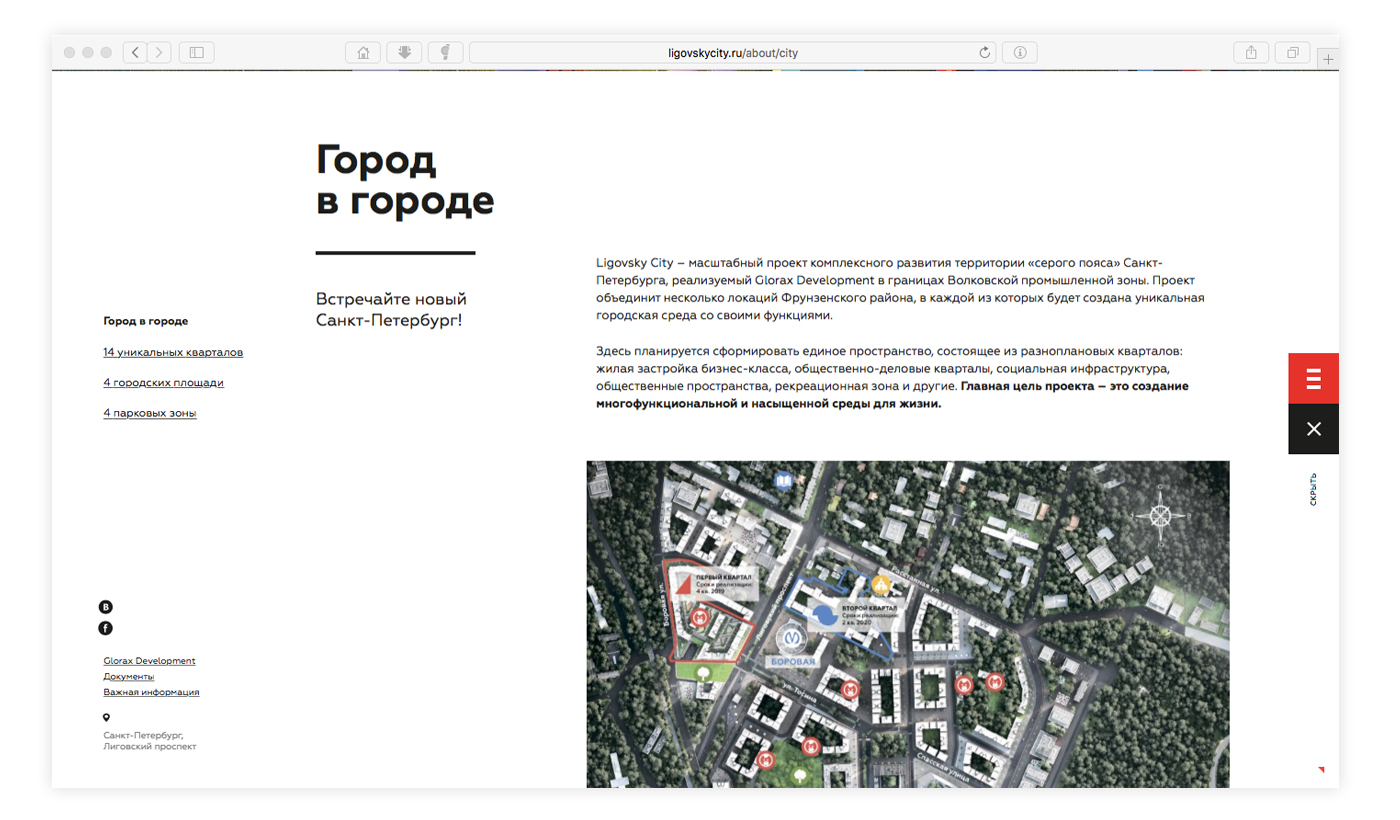Click the Город в городе page heading
The width and height of the screenshot is (1400, 820).
(405, 180)
